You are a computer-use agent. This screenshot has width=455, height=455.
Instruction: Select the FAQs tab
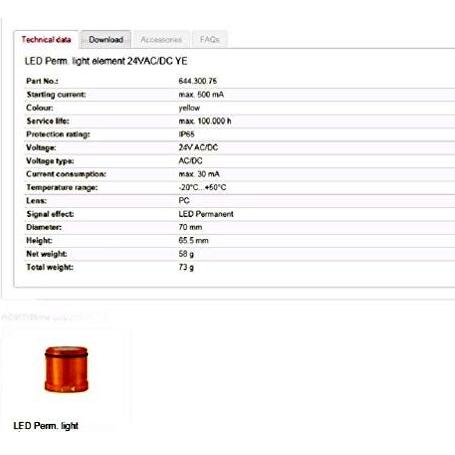point(210,40)
